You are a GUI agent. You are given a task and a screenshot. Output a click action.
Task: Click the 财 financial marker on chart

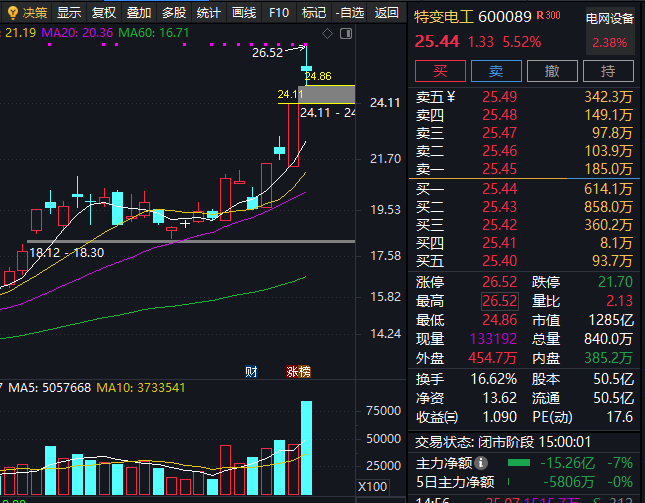(x=251, y=372)
